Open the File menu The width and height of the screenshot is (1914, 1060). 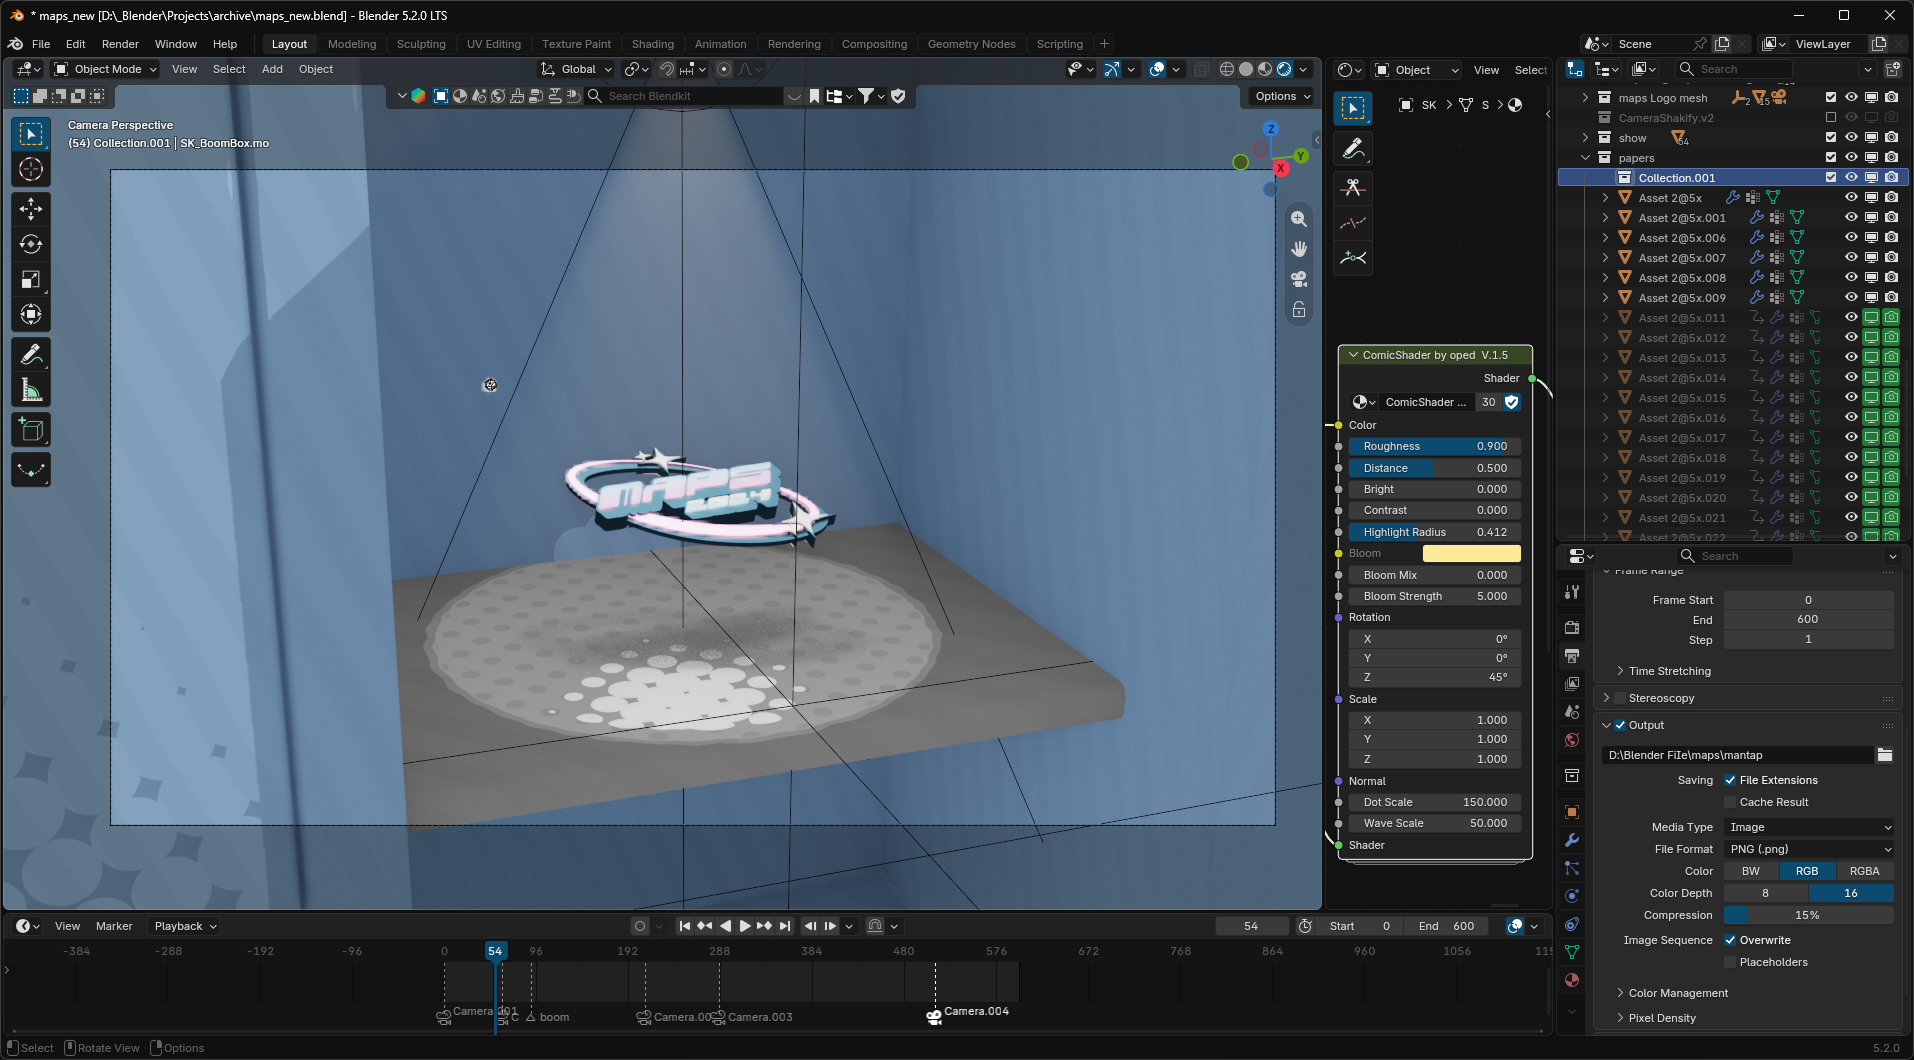tap(41, 44)
